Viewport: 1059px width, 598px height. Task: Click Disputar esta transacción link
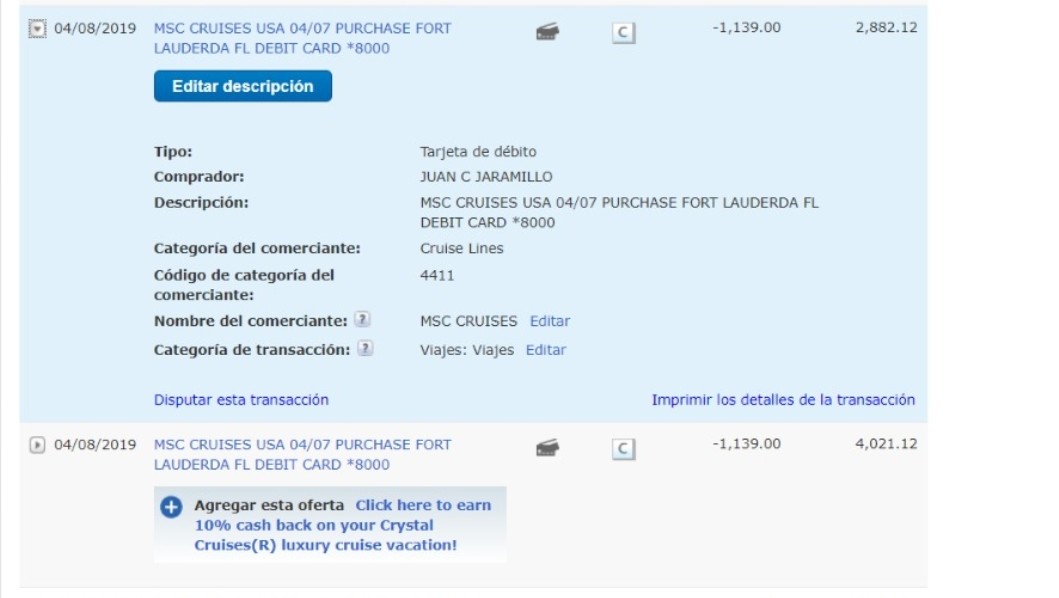(x=241, y=400)
